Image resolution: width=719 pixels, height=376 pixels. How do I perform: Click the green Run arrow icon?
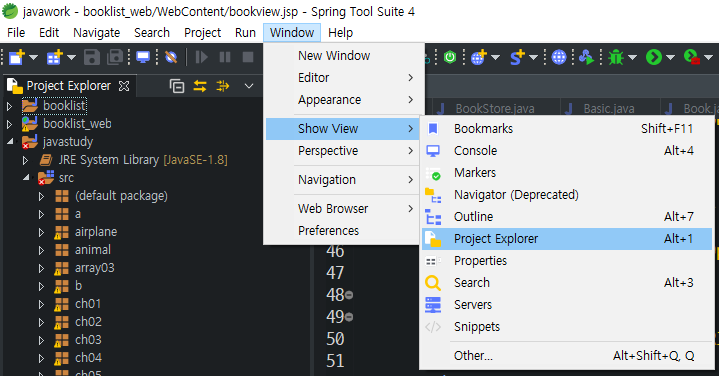(x=654, y=57)
